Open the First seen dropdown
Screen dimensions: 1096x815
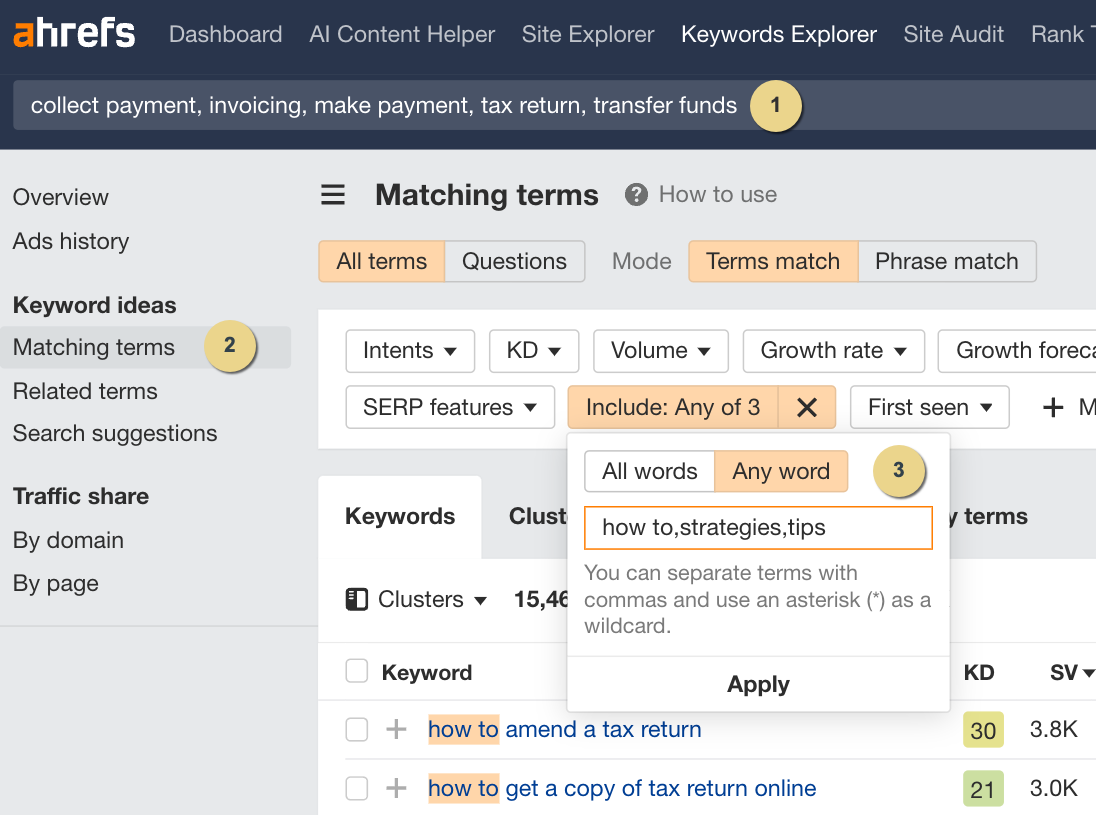tap(930, 407)
